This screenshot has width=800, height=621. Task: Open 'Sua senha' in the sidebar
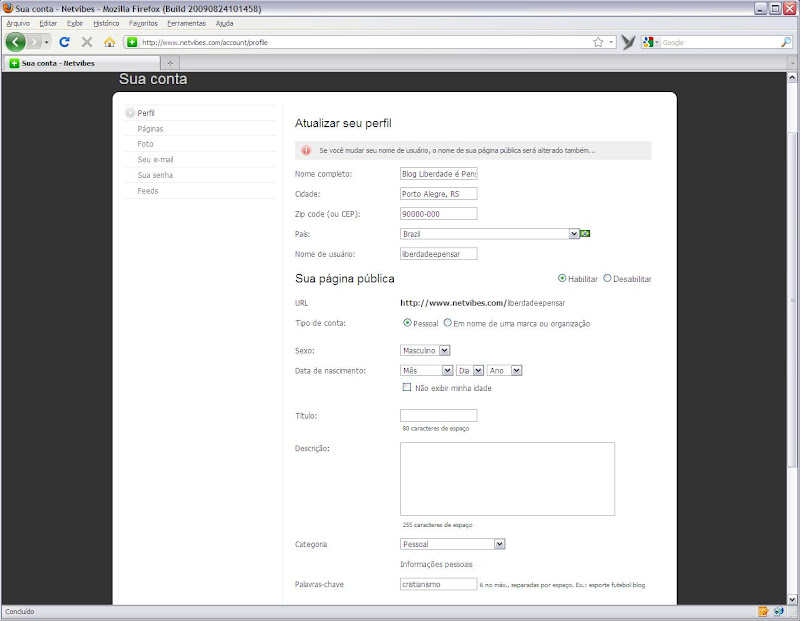click(x=155, y=175)
